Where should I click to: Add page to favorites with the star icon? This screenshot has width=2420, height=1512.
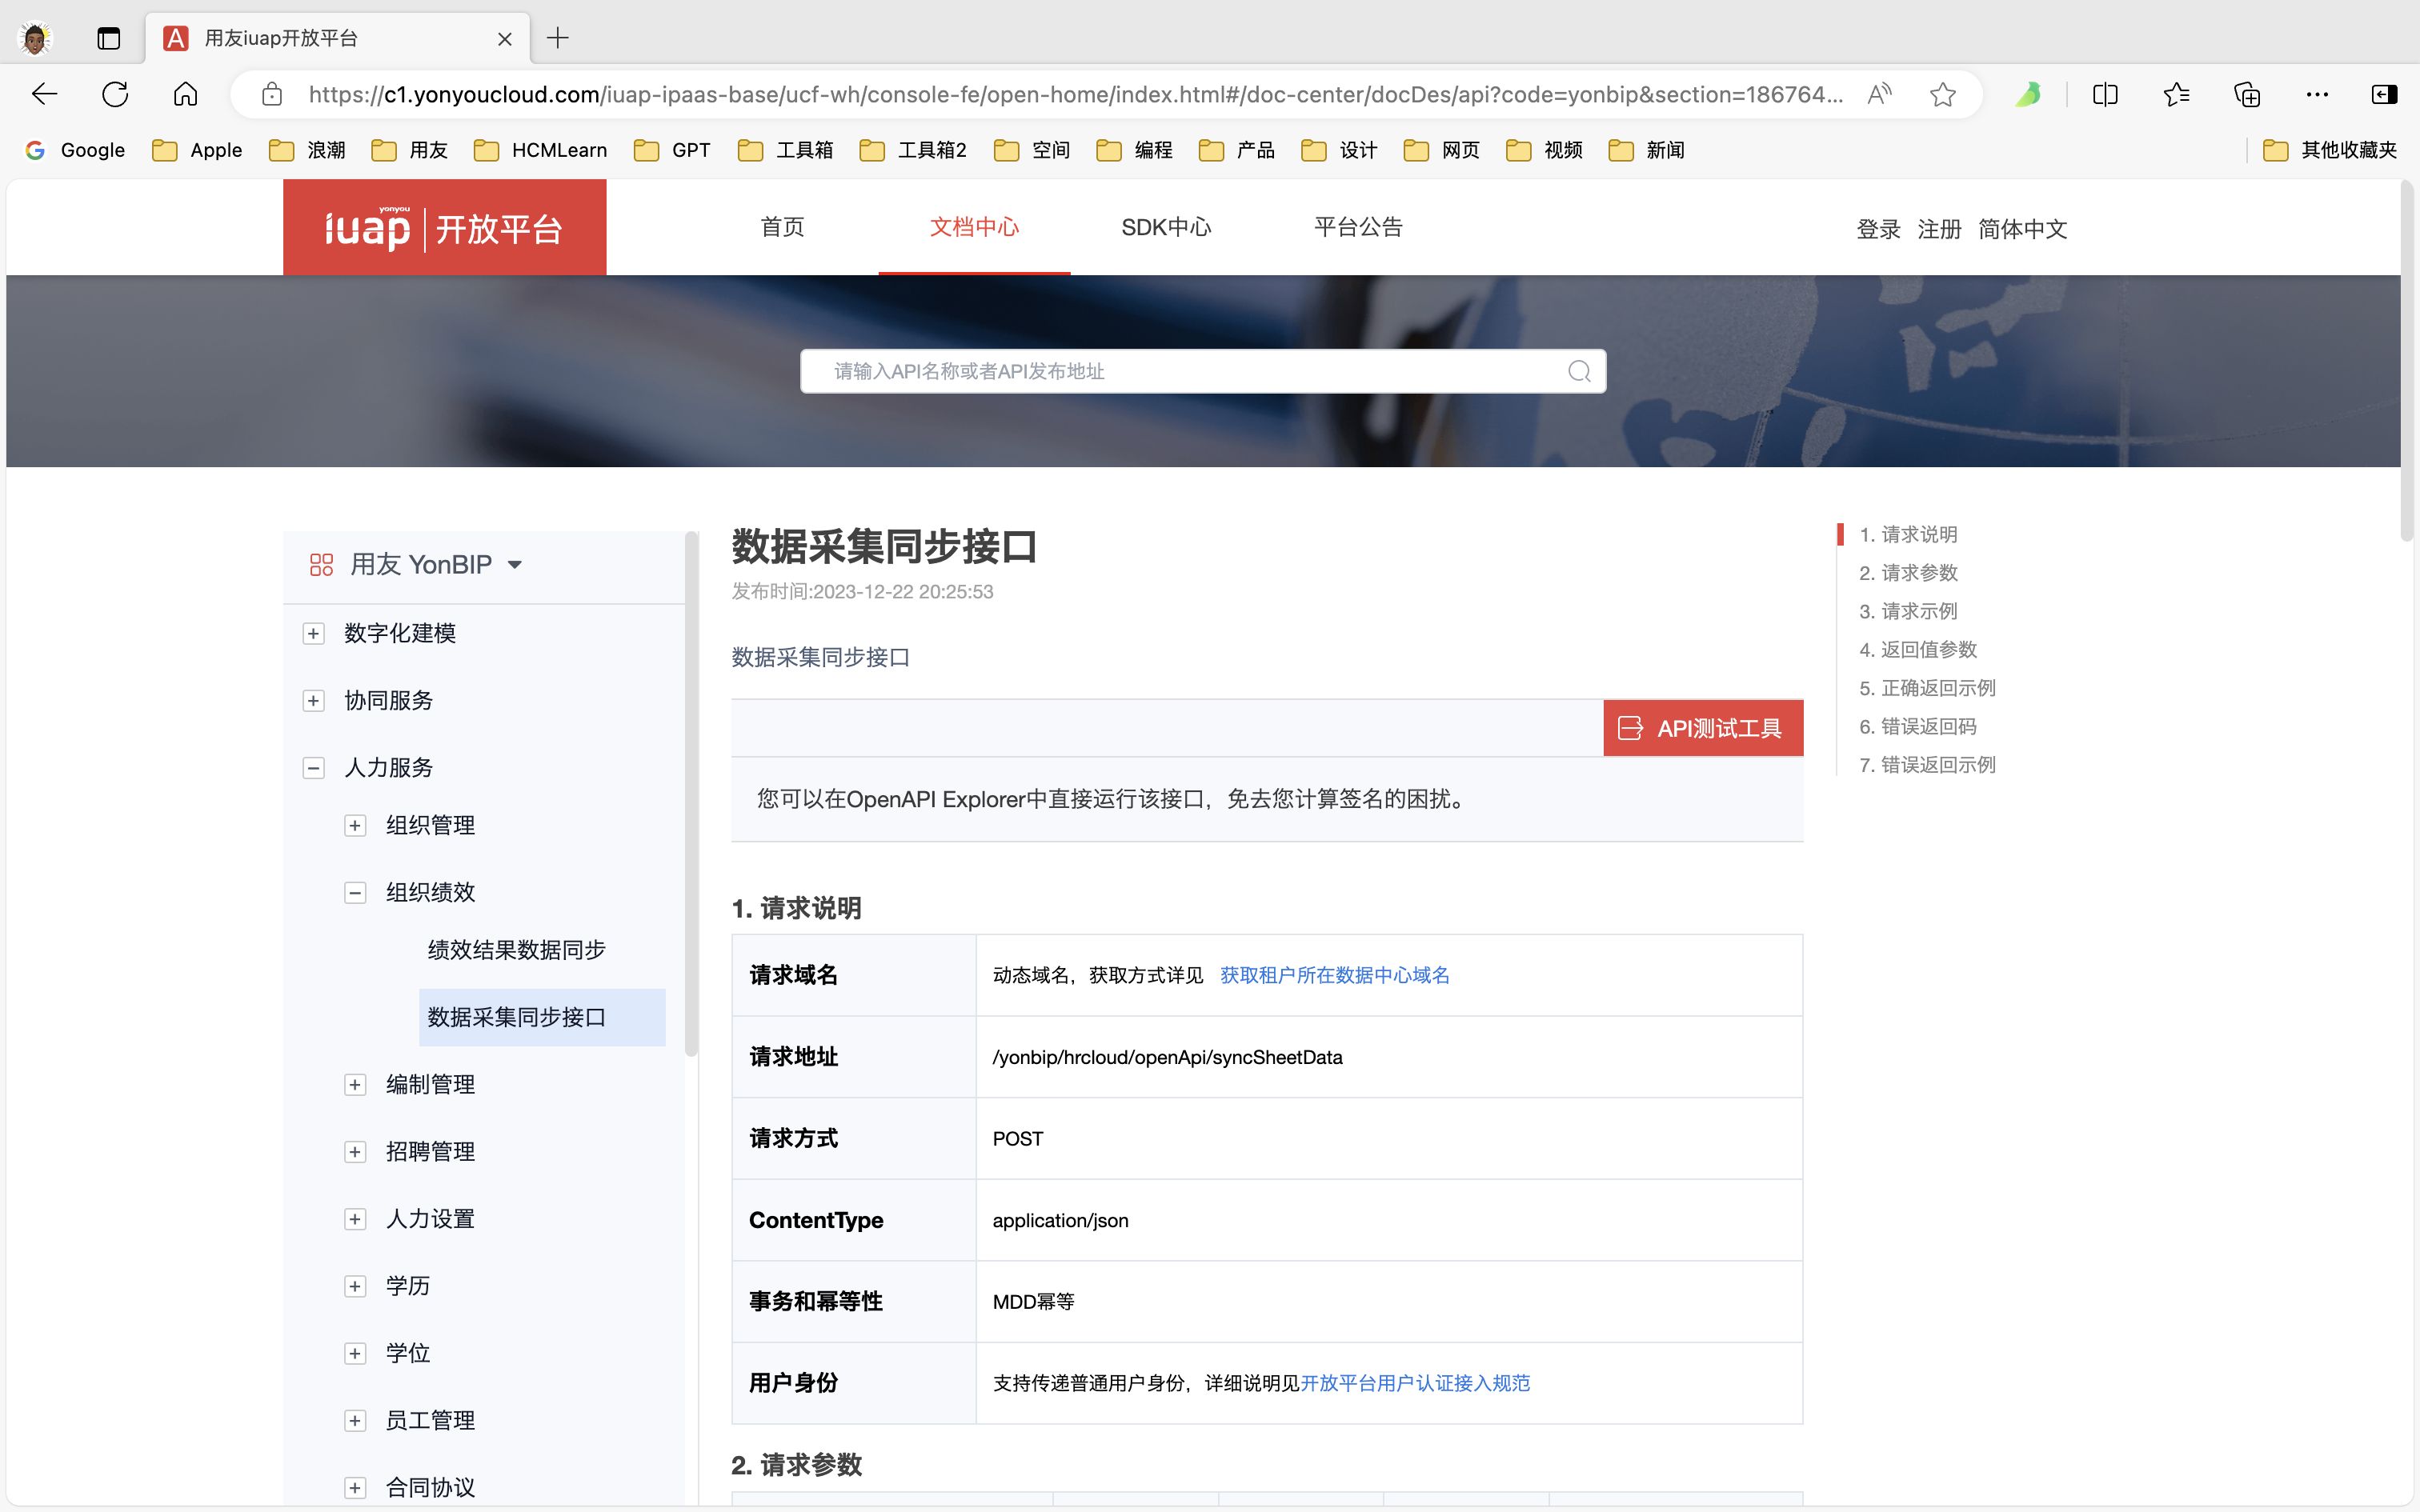coord(1942,94)
